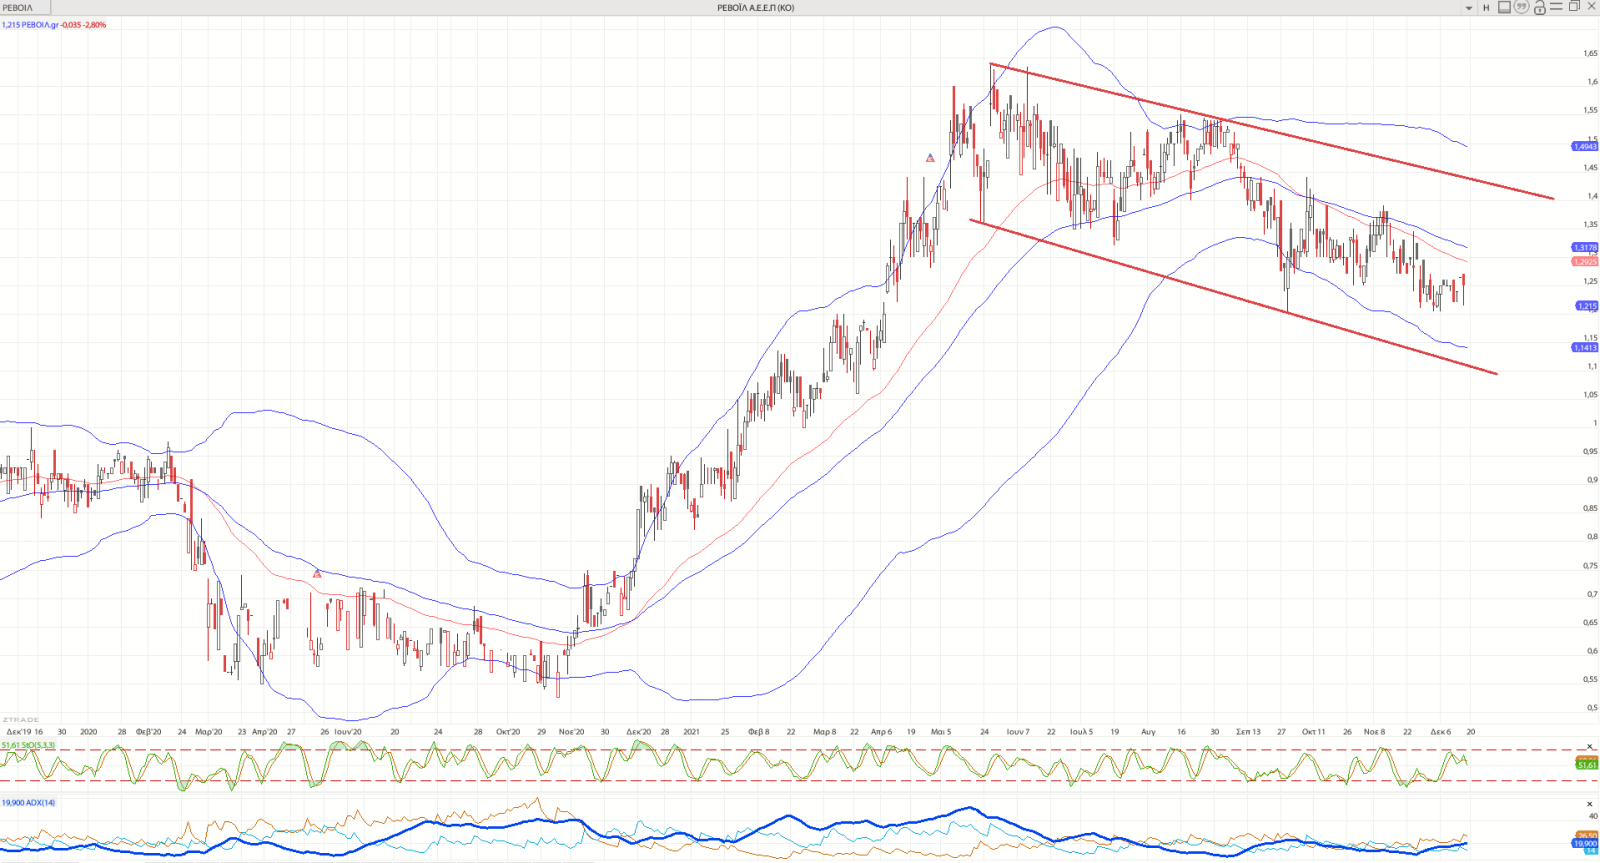Click the 1,4943 upper band price tag
The height and width of the screenshot is (863, 1600).
[x=1585, y=146]
